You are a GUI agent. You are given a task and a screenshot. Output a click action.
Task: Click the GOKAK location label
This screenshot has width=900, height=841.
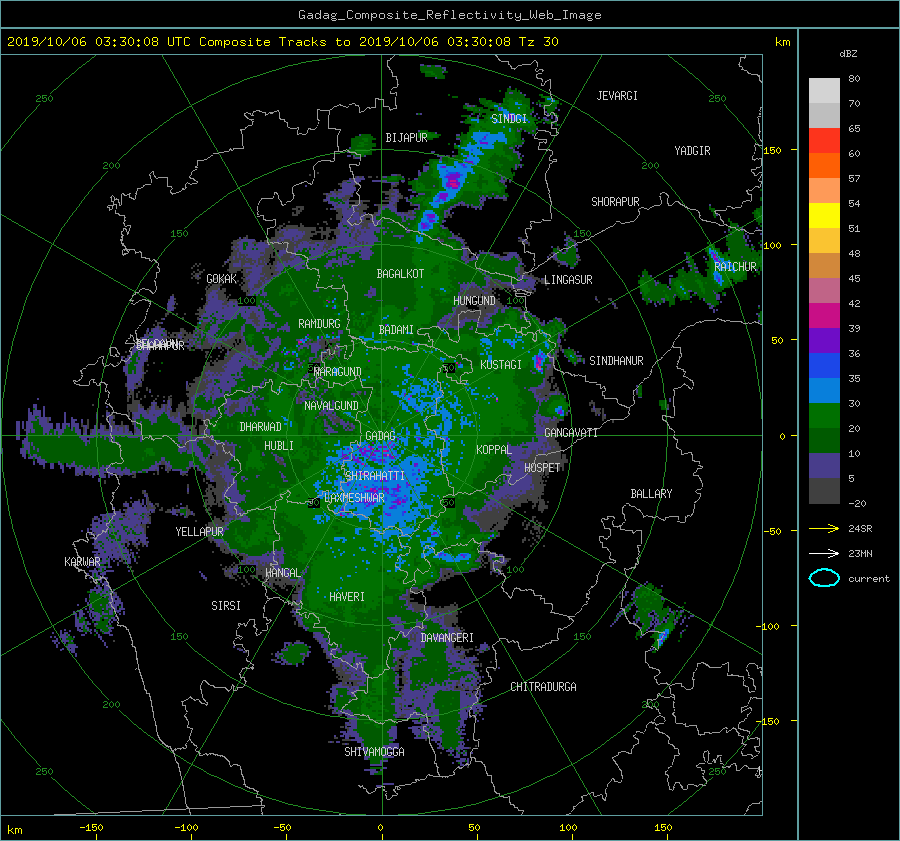222,279
